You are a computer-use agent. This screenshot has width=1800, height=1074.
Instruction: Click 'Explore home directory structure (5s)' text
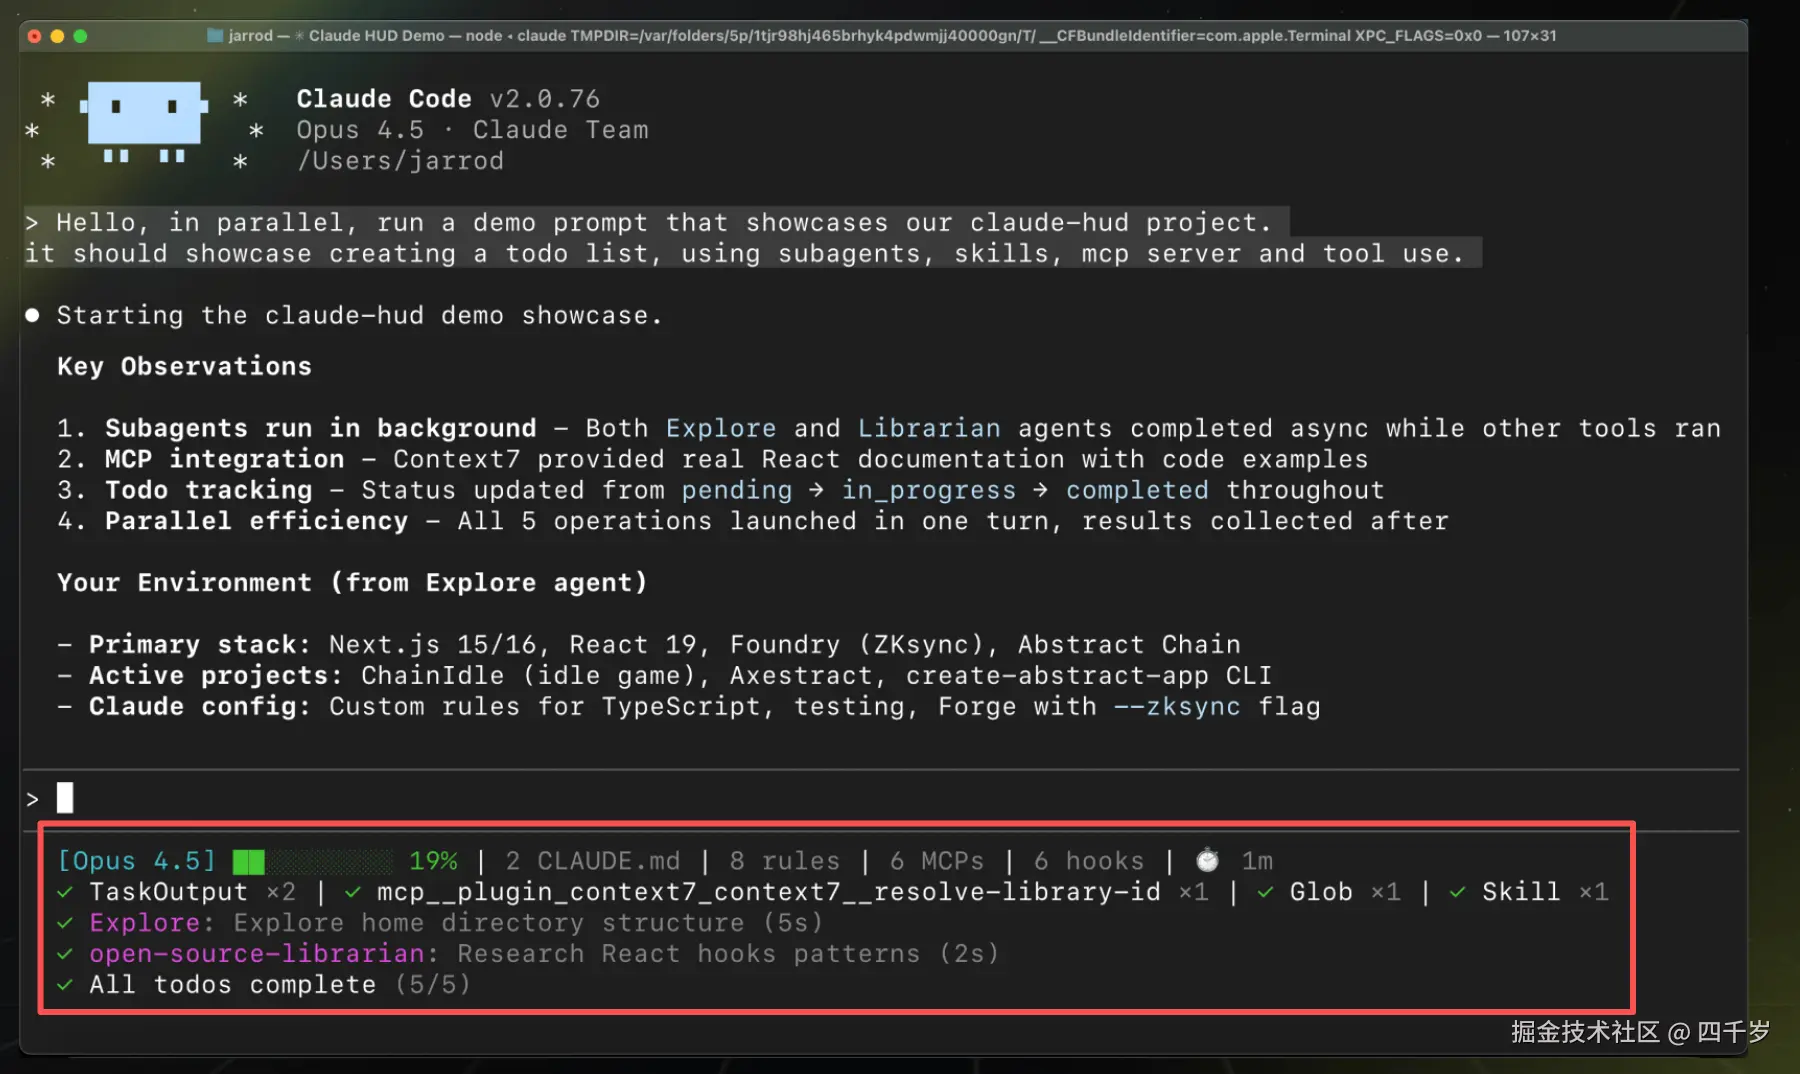(x=529, y=923)
